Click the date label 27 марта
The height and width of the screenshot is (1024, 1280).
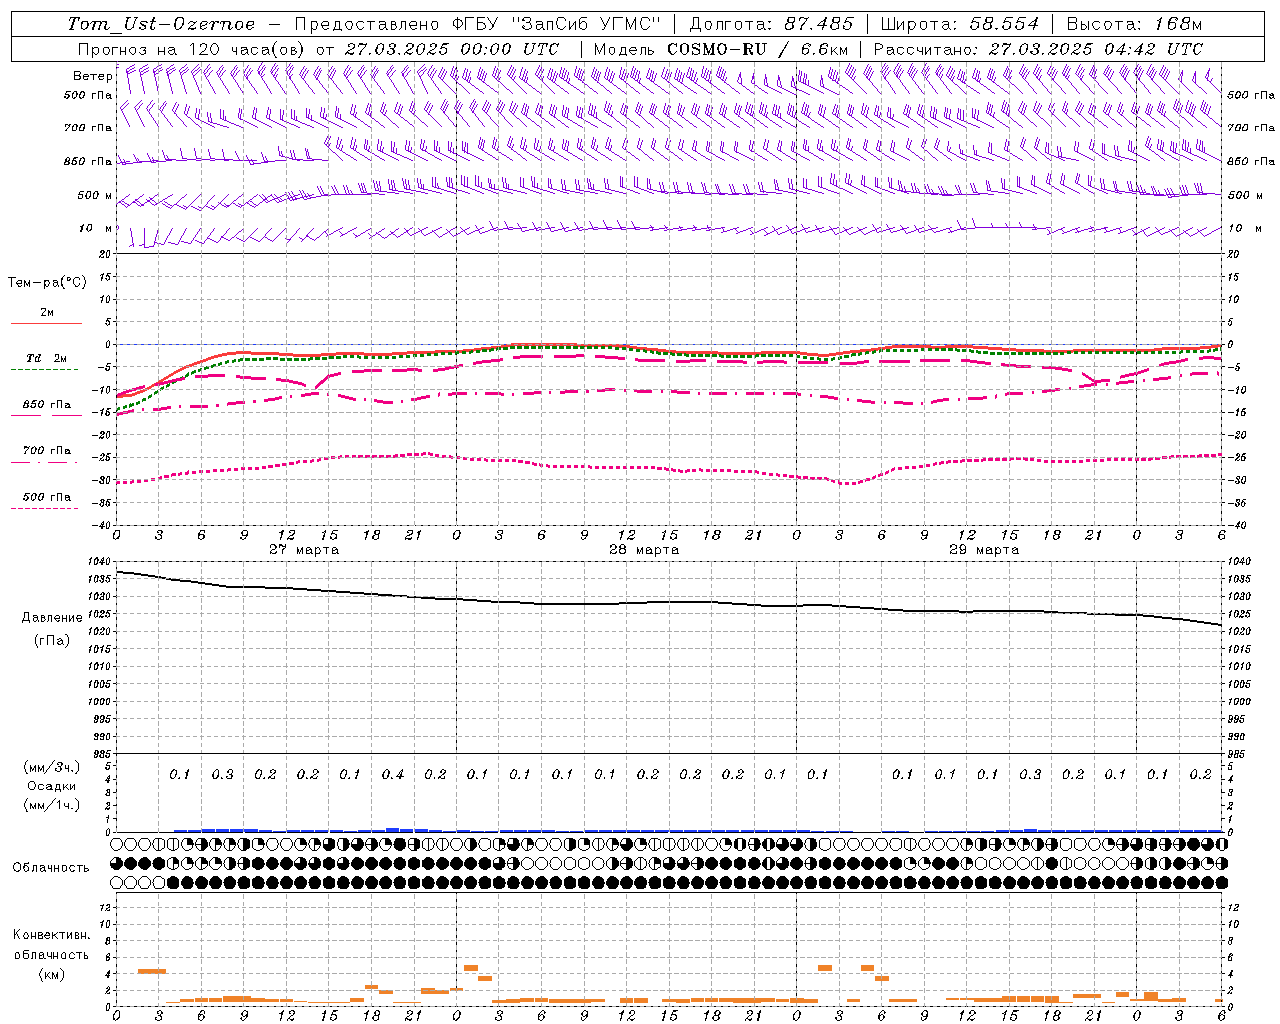click(304, 550)
